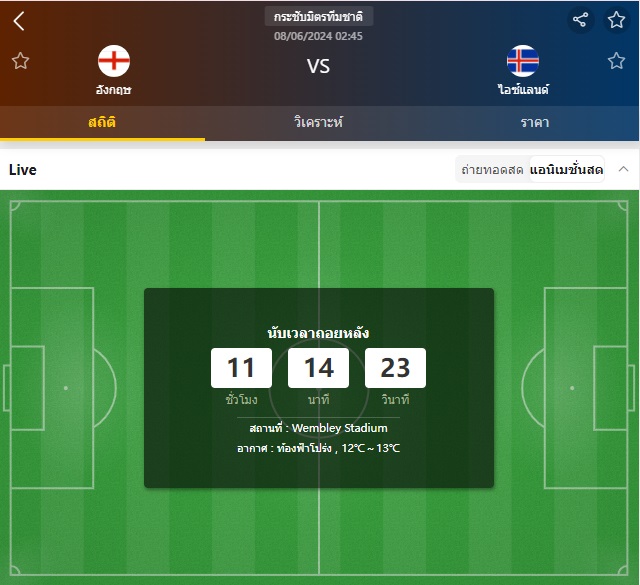Open the ราคา tab

[x=535, y=122]
